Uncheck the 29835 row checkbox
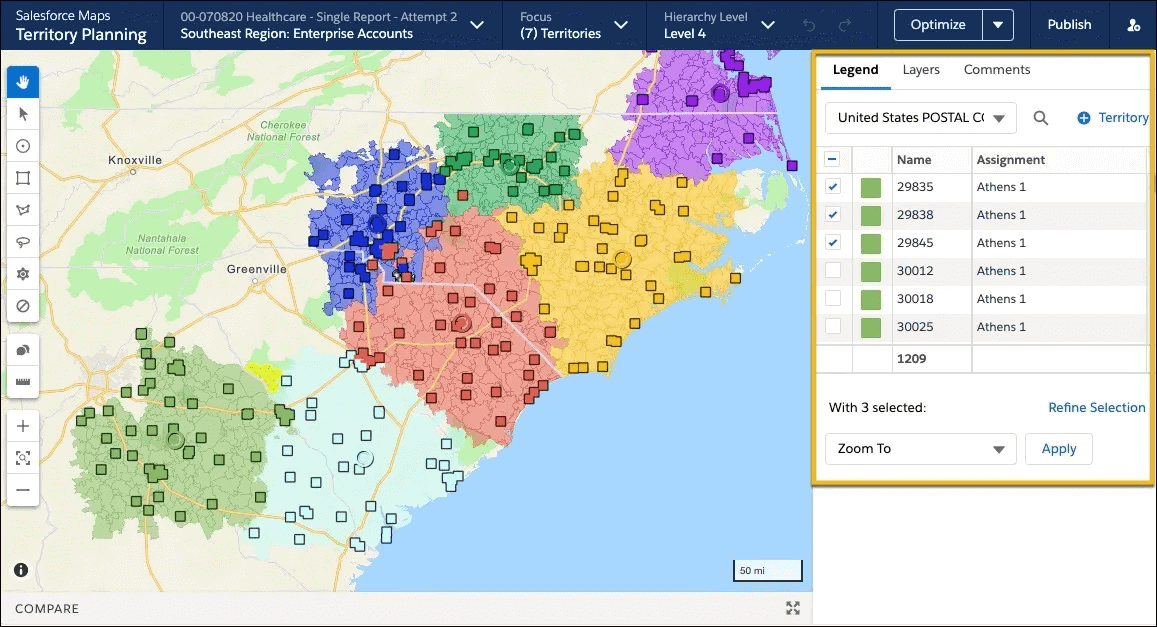 coord(833,187)
